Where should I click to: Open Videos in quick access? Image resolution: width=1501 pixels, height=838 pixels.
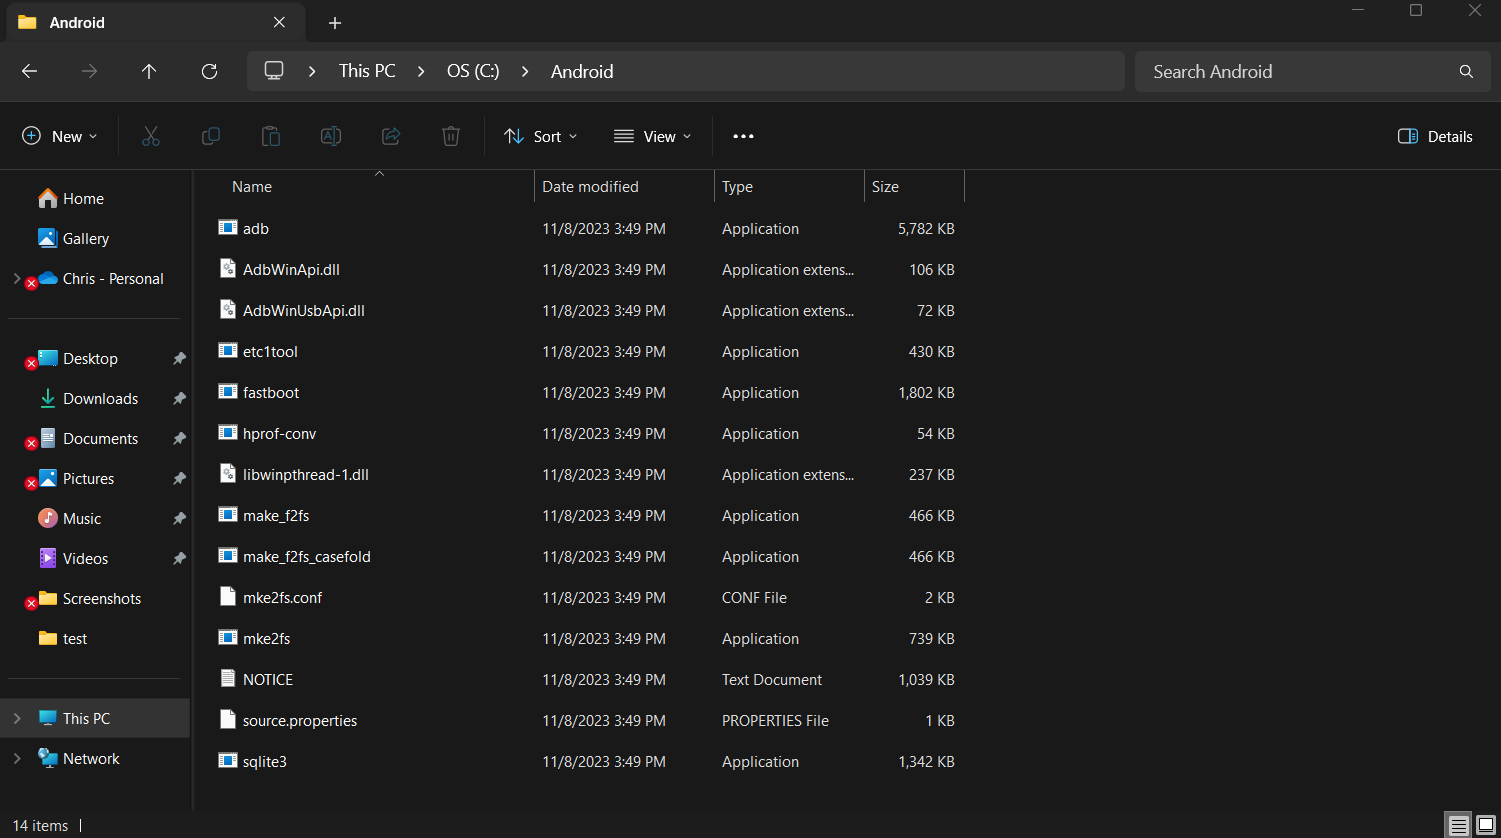pyautogui.click(x=85, y=558)
